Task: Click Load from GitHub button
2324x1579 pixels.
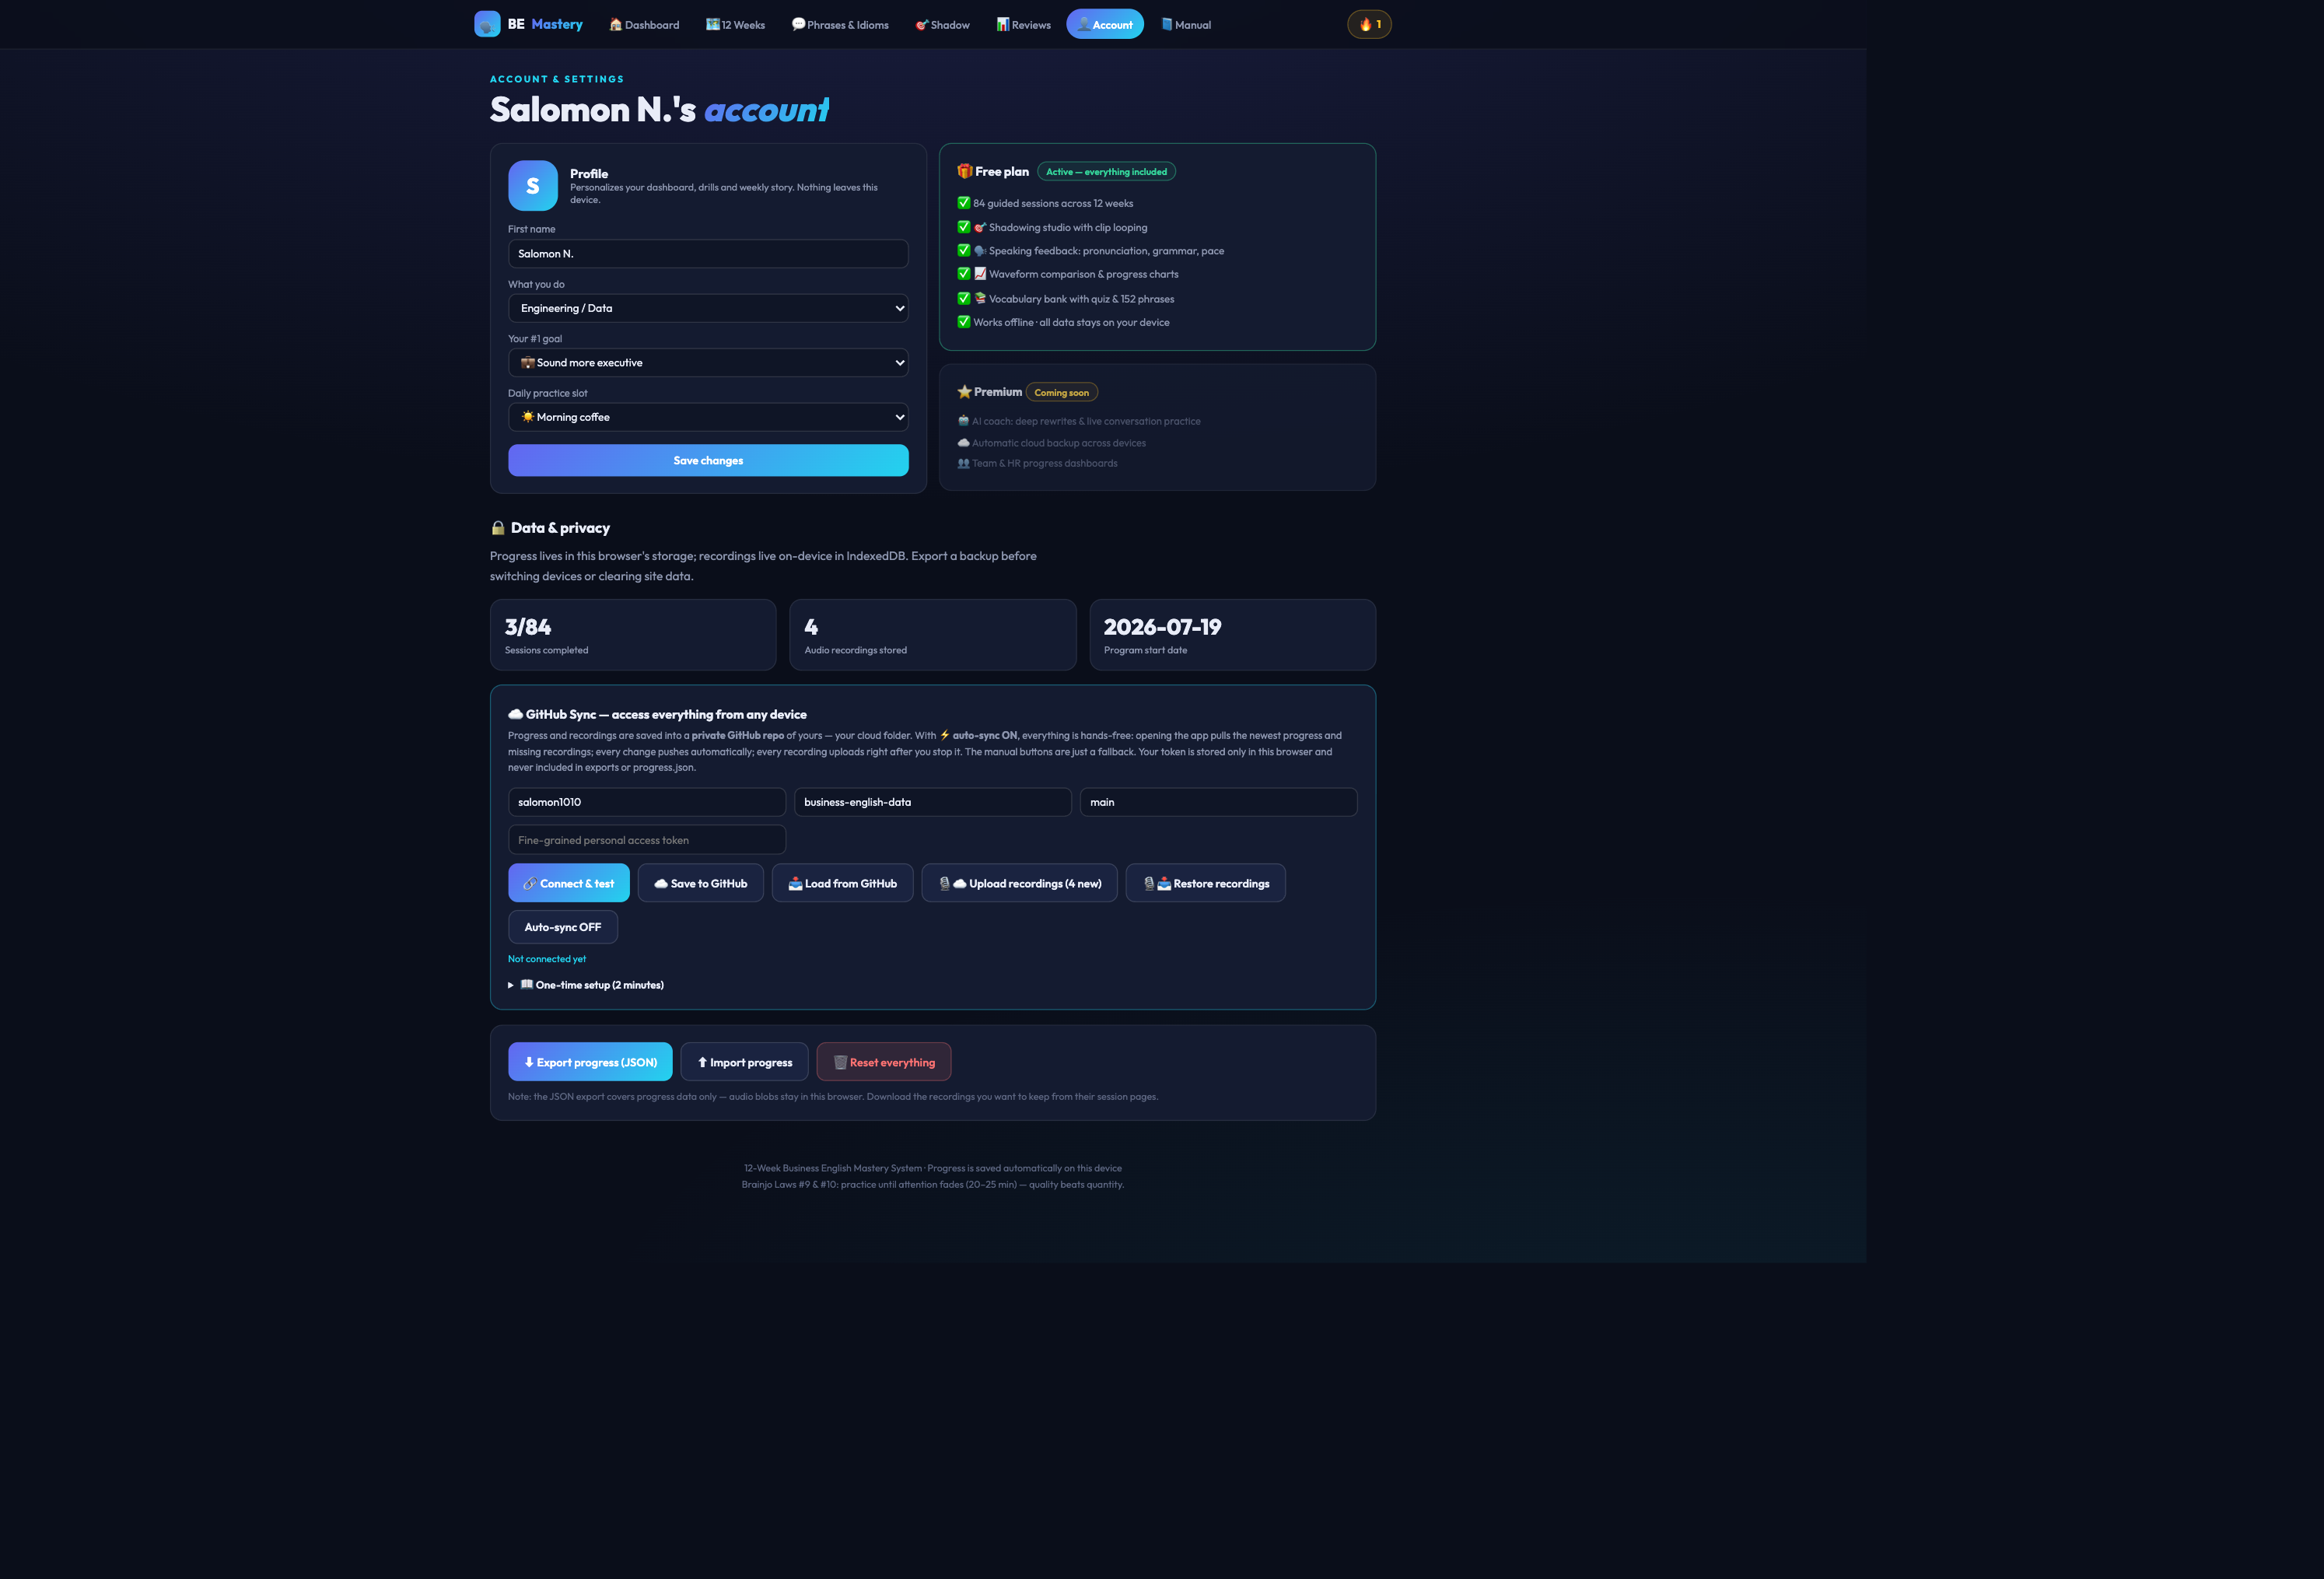Action: (842, 883)
